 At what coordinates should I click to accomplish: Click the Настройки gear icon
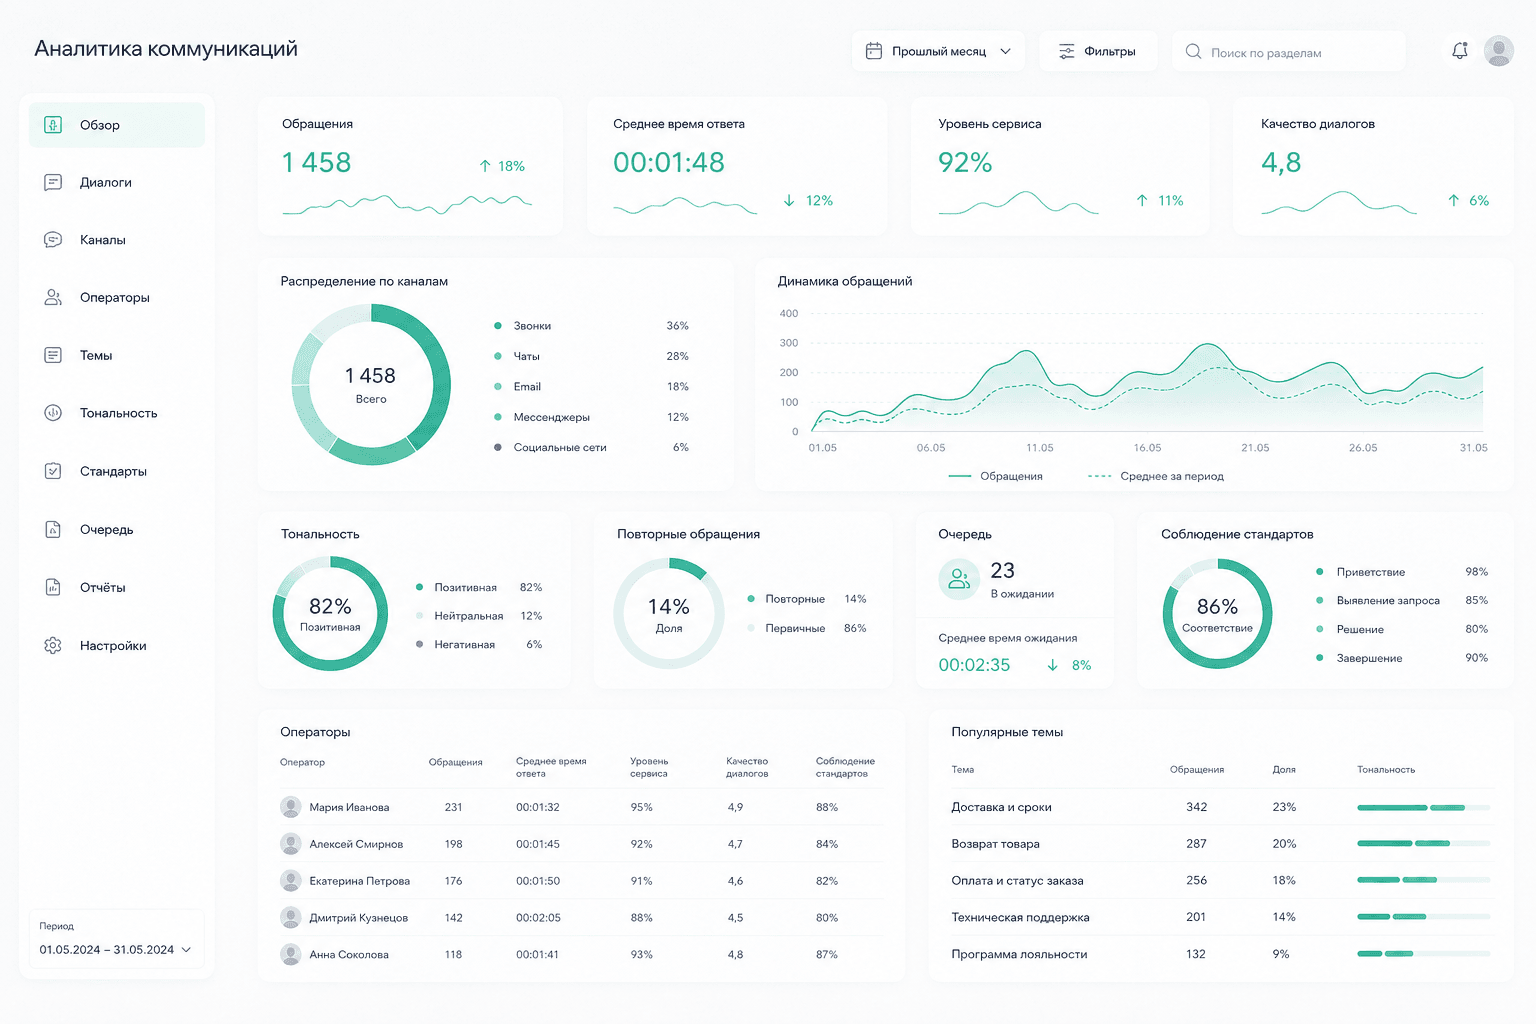pos(53,646)
